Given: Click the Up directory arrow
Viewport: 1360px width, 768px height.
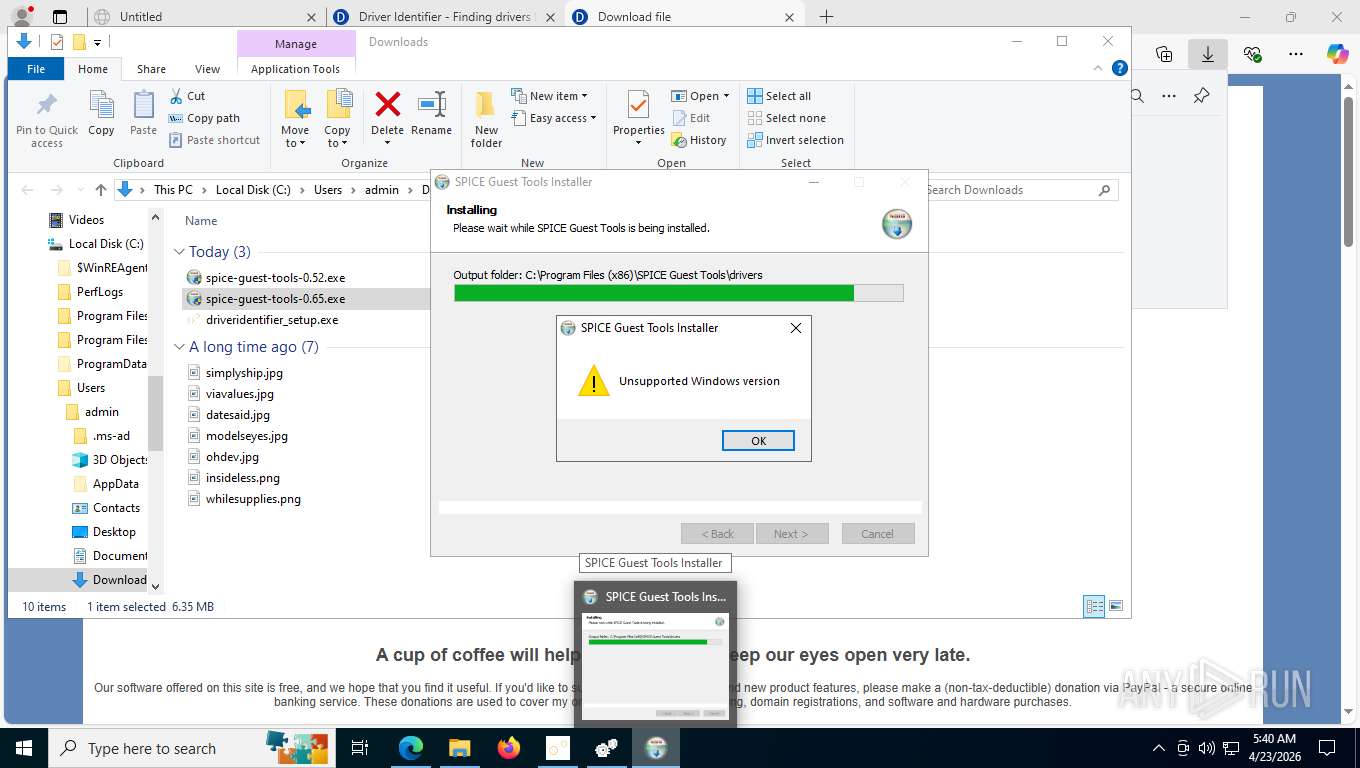Looking at the screenshot, I should click(x=101, y=190).
